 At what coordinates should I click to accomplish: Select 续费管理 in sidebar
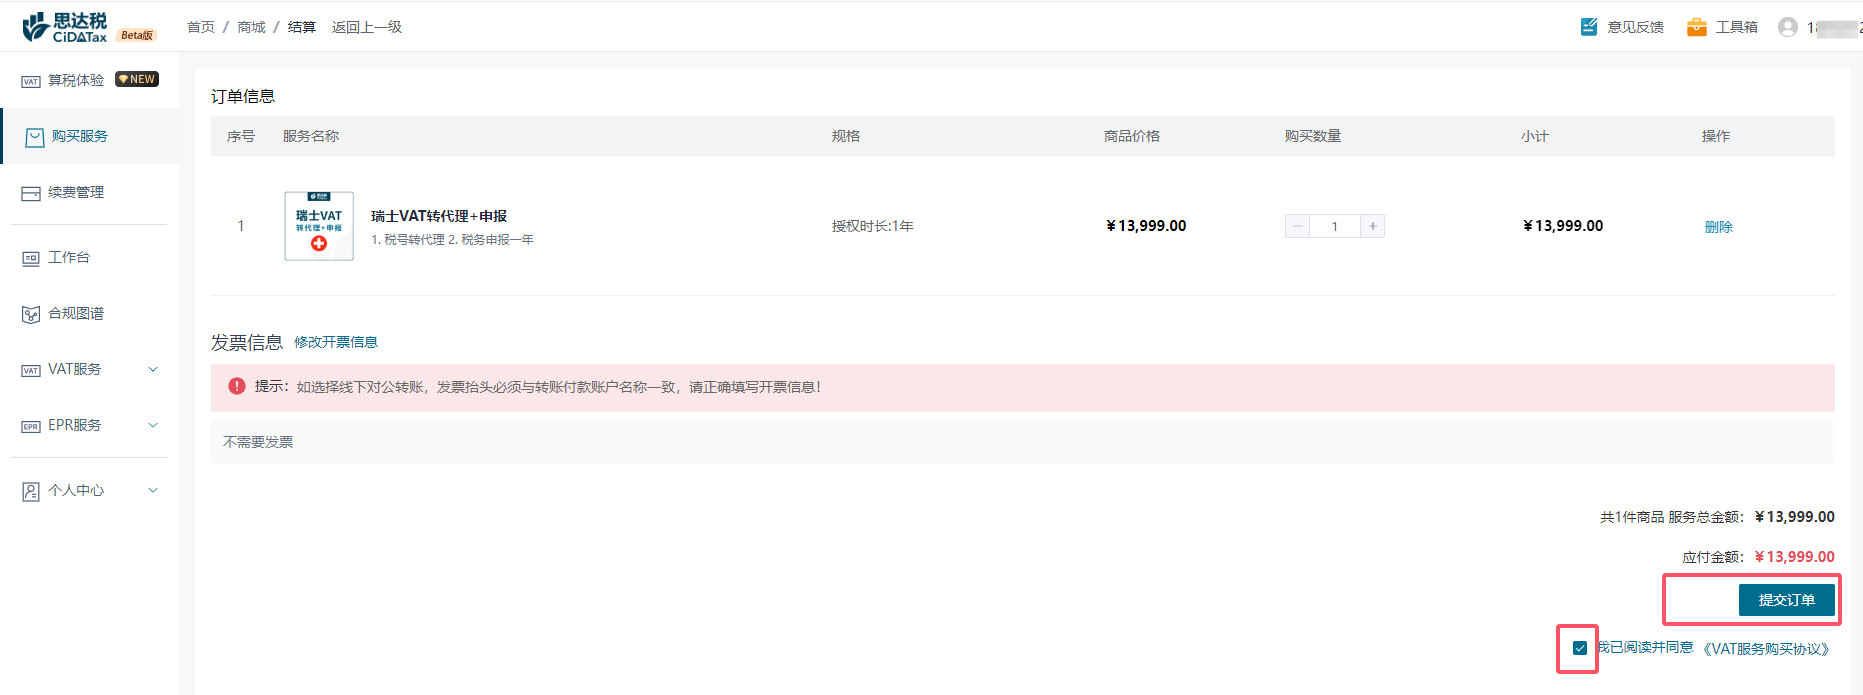coord(76,192)
